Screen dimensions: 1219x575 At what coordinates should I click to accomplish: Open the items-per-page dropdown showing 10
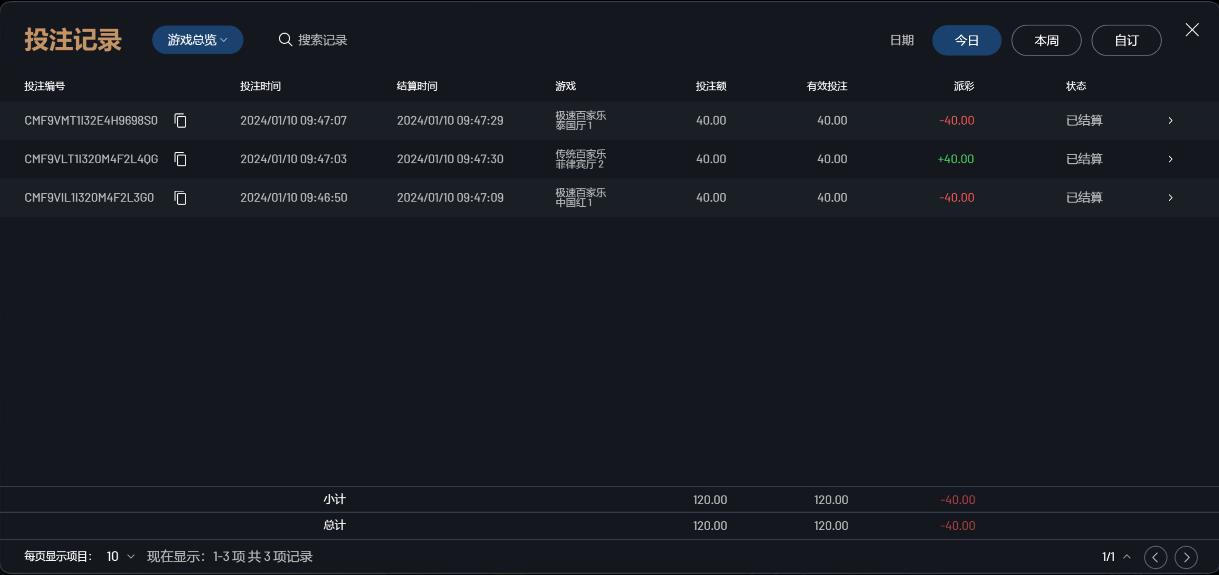120,556
